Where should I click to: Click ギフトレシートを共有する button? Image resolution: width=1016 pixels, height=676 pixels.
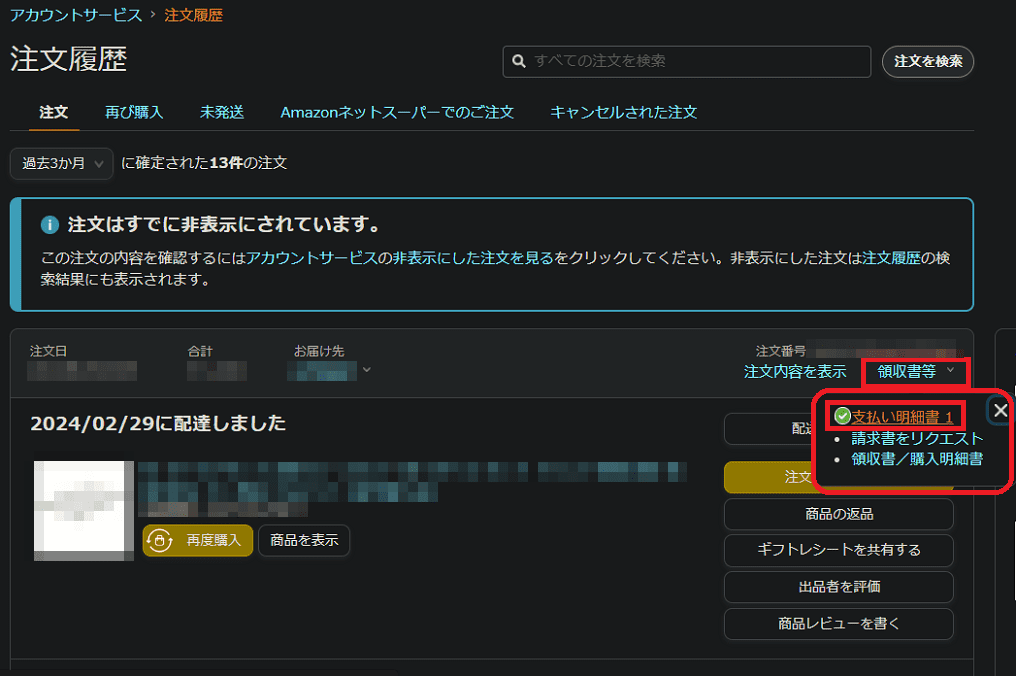coord(838,550)
